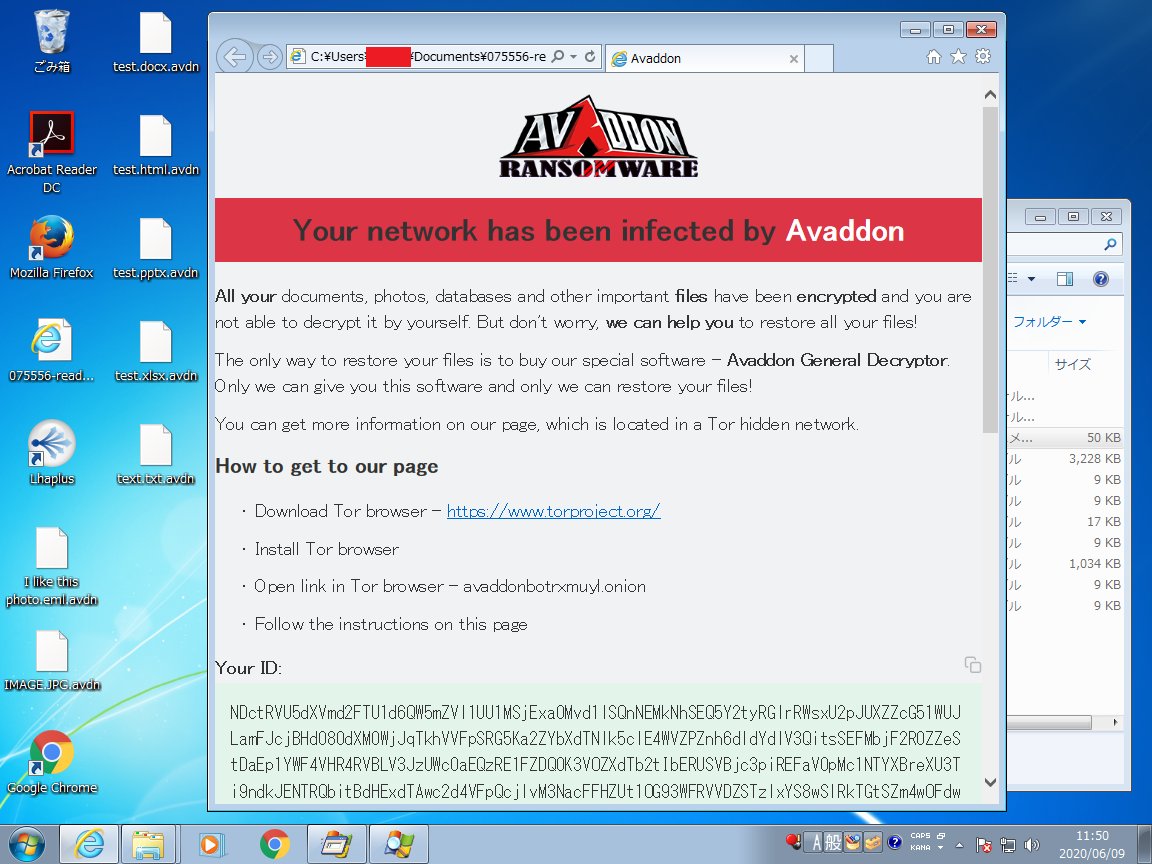Click the Avaddon Ransomware logo image
Viewport: 1152px width, 864px height.
pos(598,137)
